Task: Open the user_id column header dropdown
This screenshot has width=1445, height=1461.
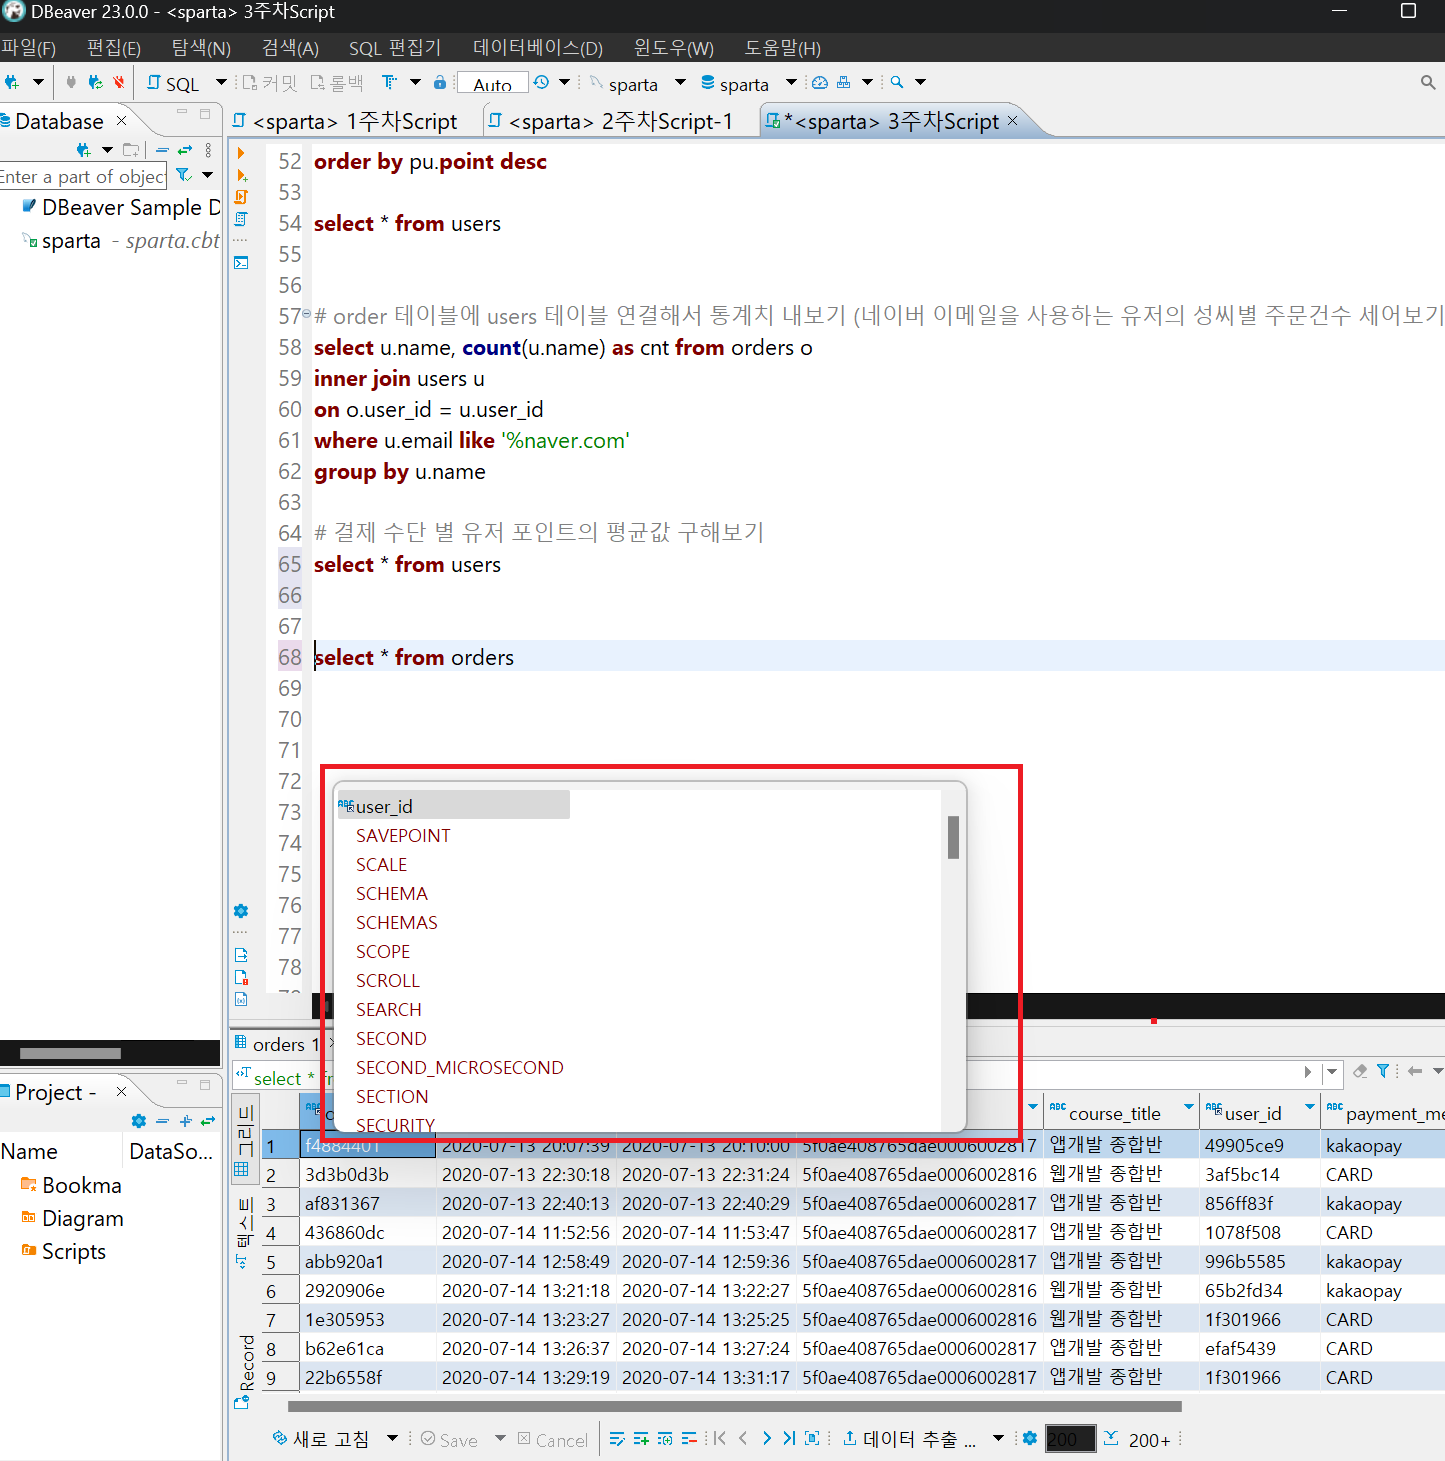Action: tap(1310, 1107)
